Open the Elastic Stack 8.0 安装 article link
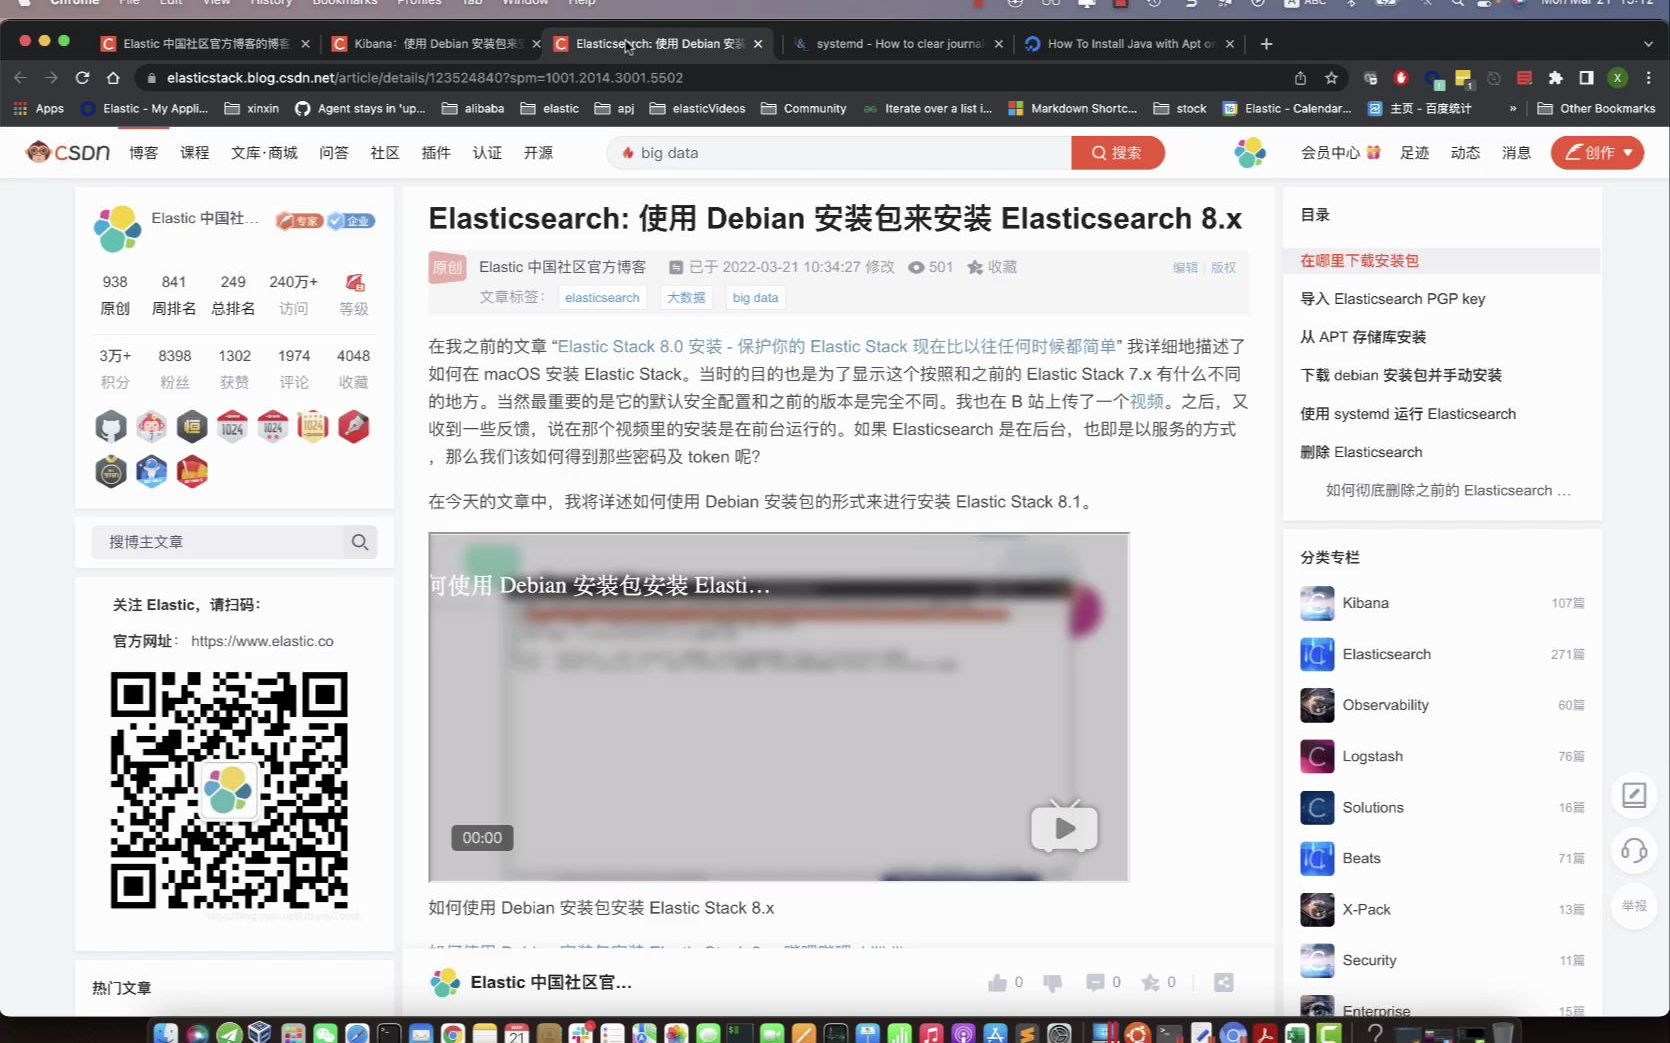Image resolution: width=1670 pixels, height=1043 pixels. [x=837, y=346]
